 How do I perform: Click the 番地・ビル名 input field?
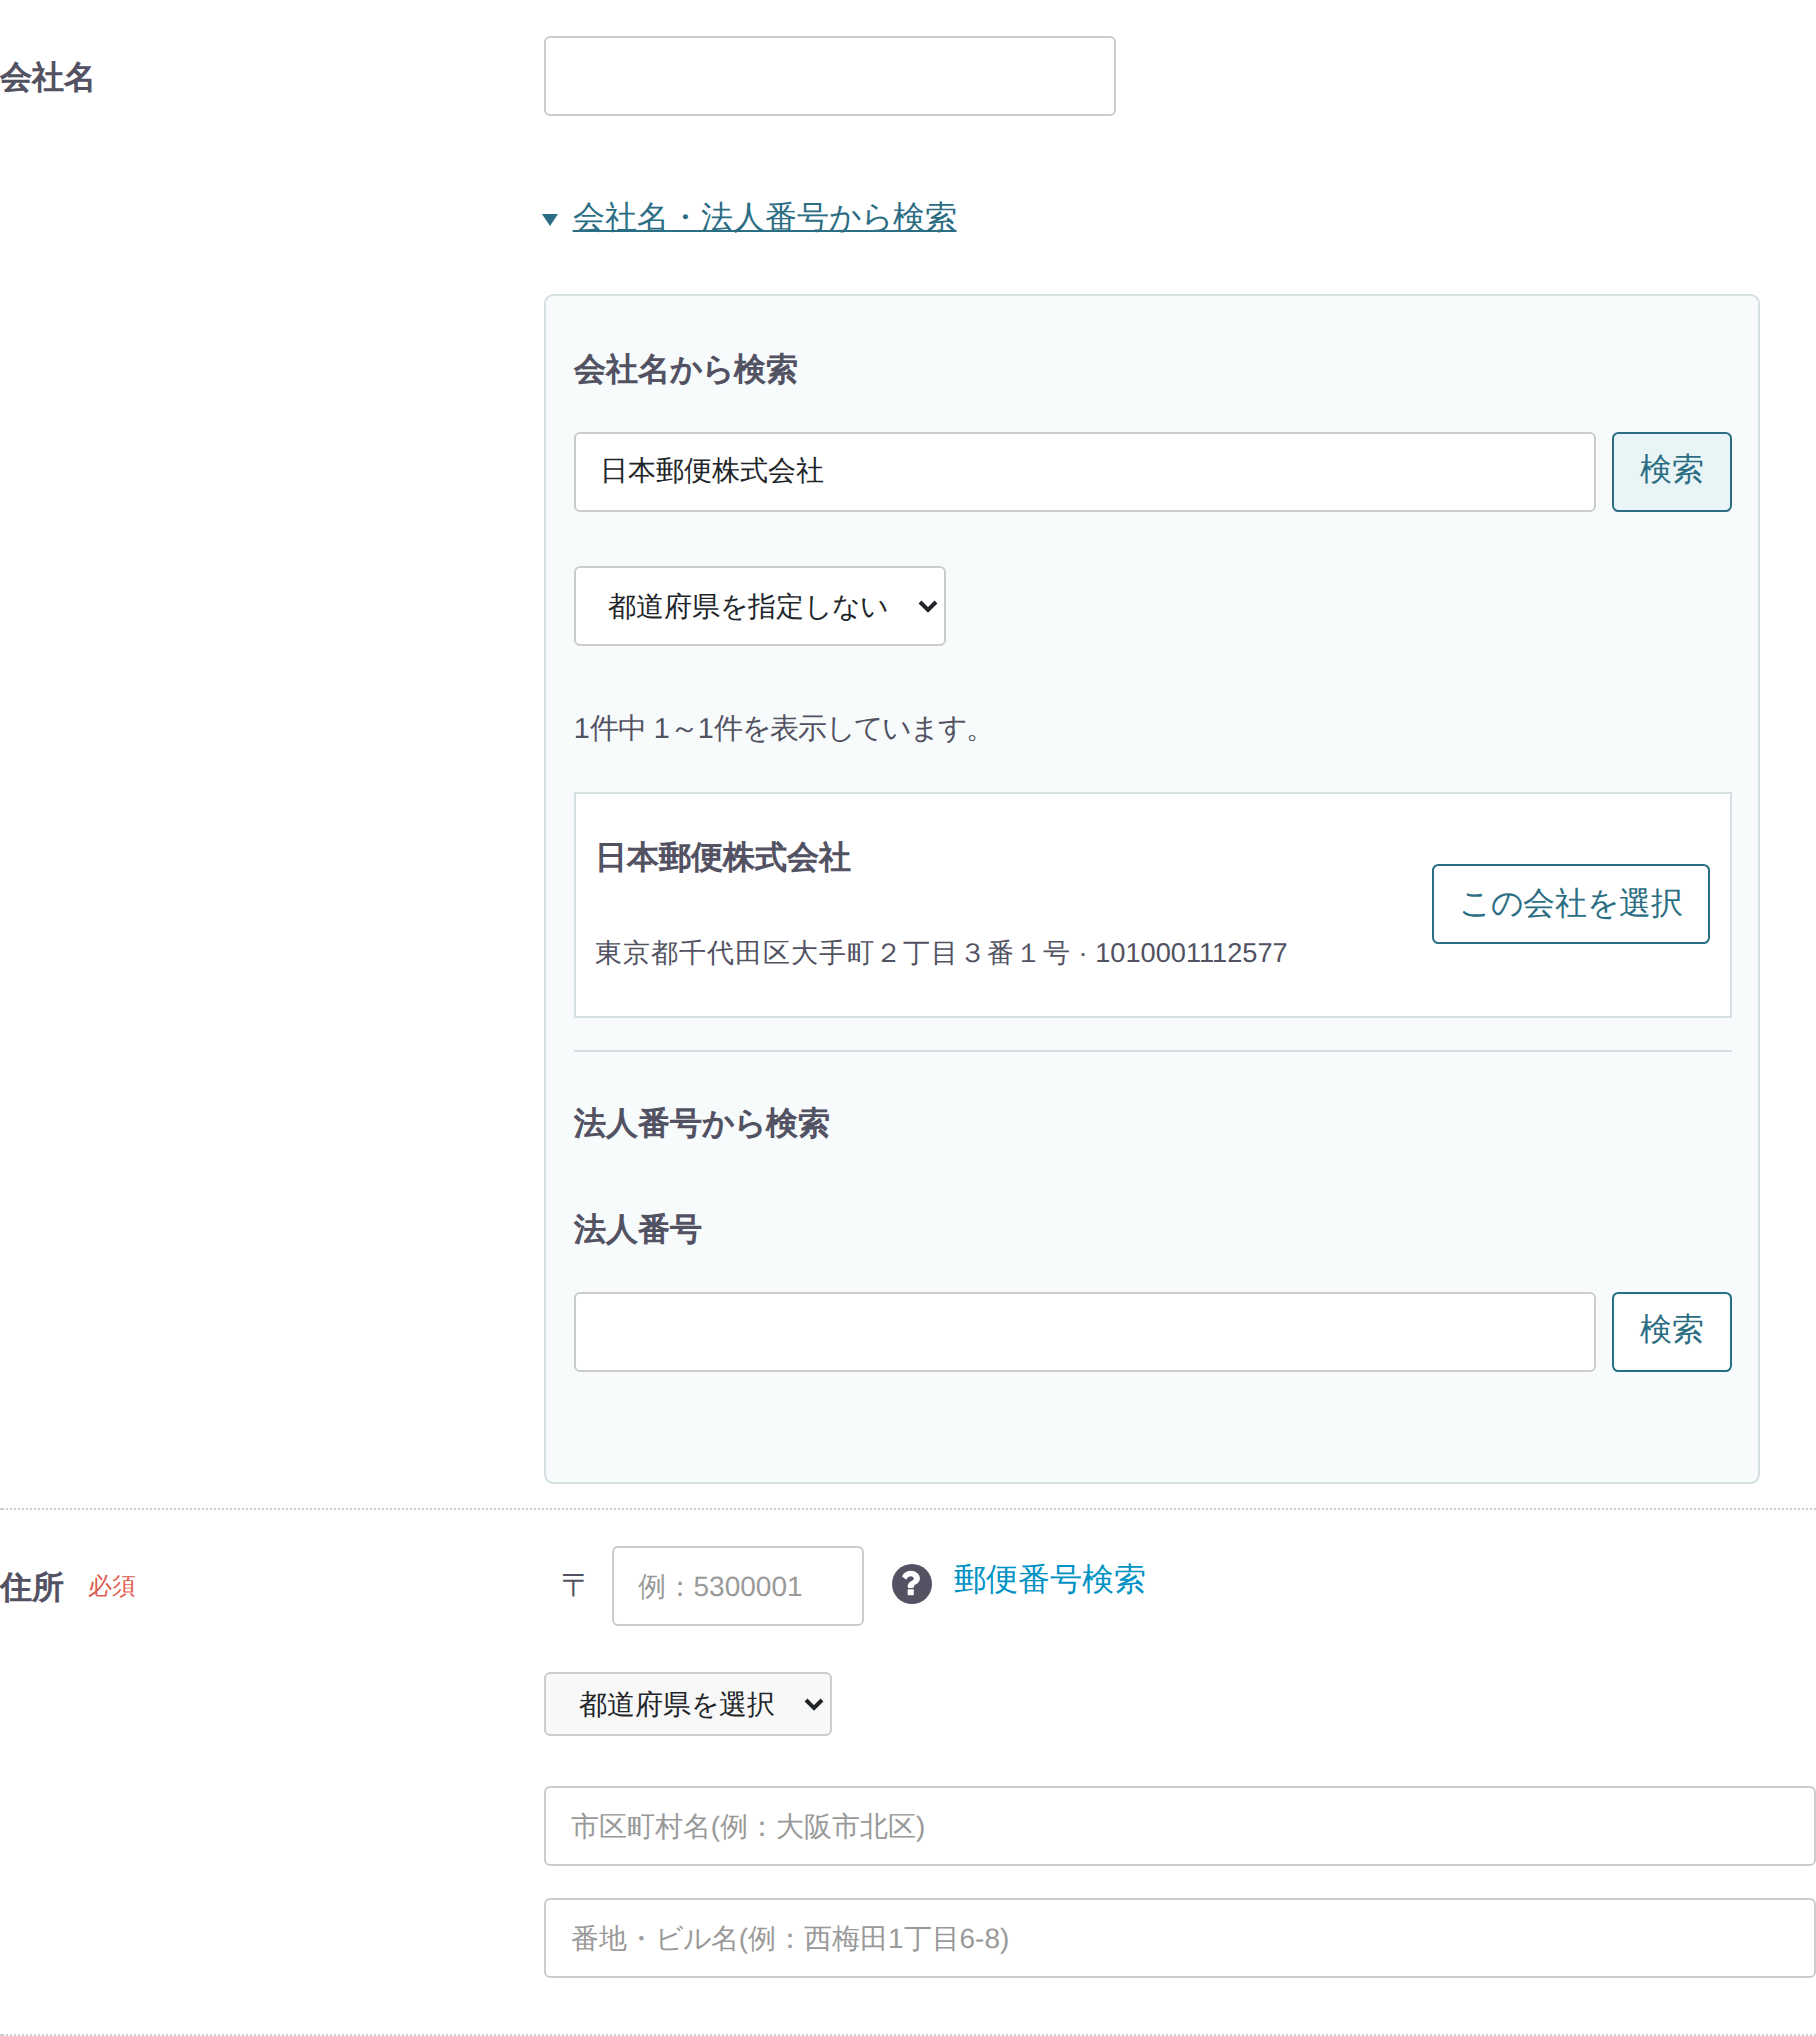point(1179,1938)
